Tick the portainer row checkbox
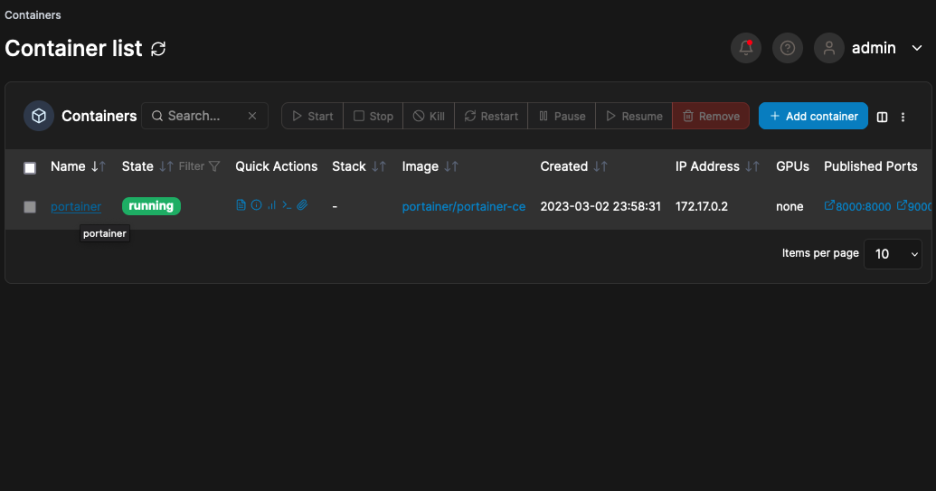936x491 pixels. coord(30,206)
